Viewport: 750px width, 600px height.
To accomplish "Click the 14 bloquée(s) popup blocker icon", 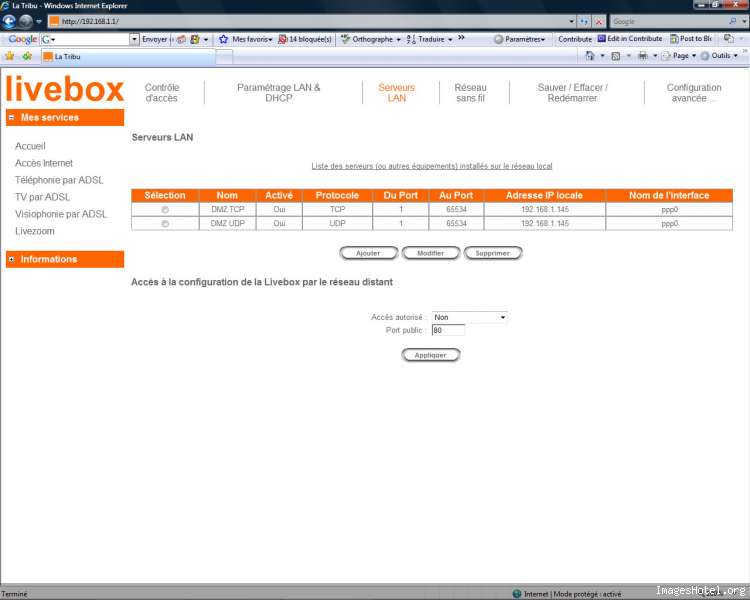I will [305, 39].
